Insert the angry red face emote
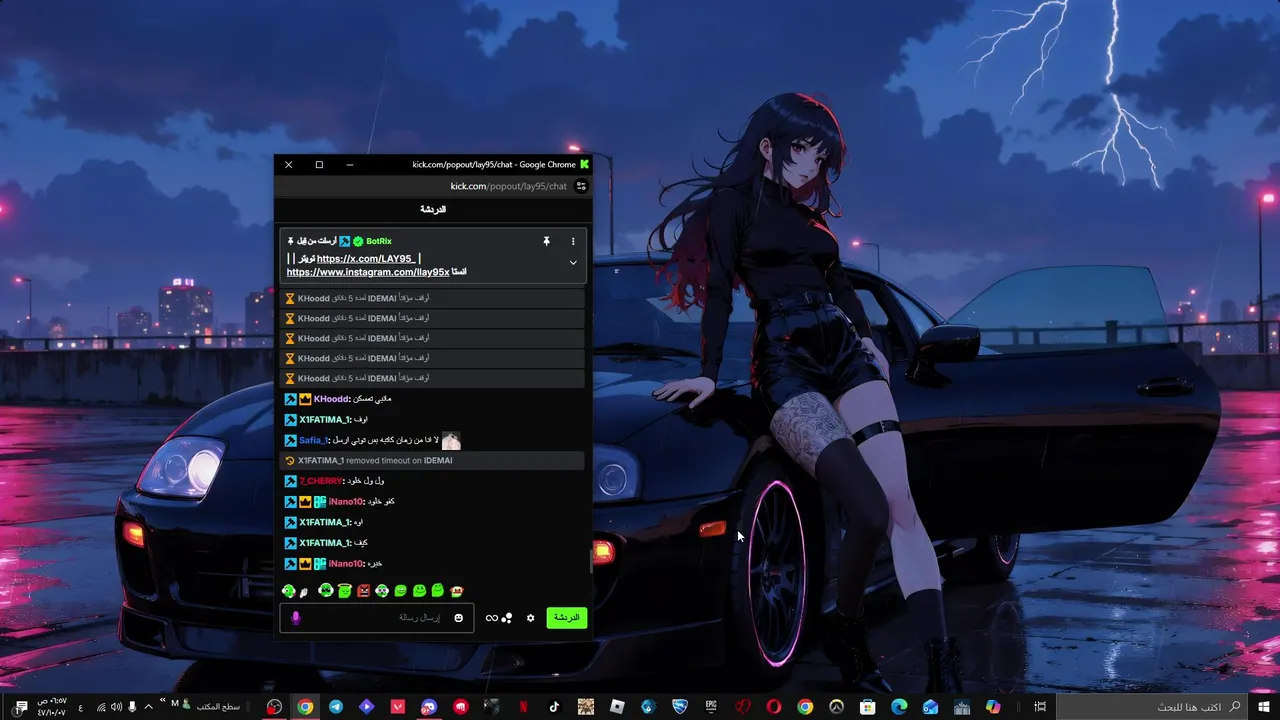Image resolution: width=1280 pixels, height=720 pixels. pyautogui.click(x=363, y=591)
